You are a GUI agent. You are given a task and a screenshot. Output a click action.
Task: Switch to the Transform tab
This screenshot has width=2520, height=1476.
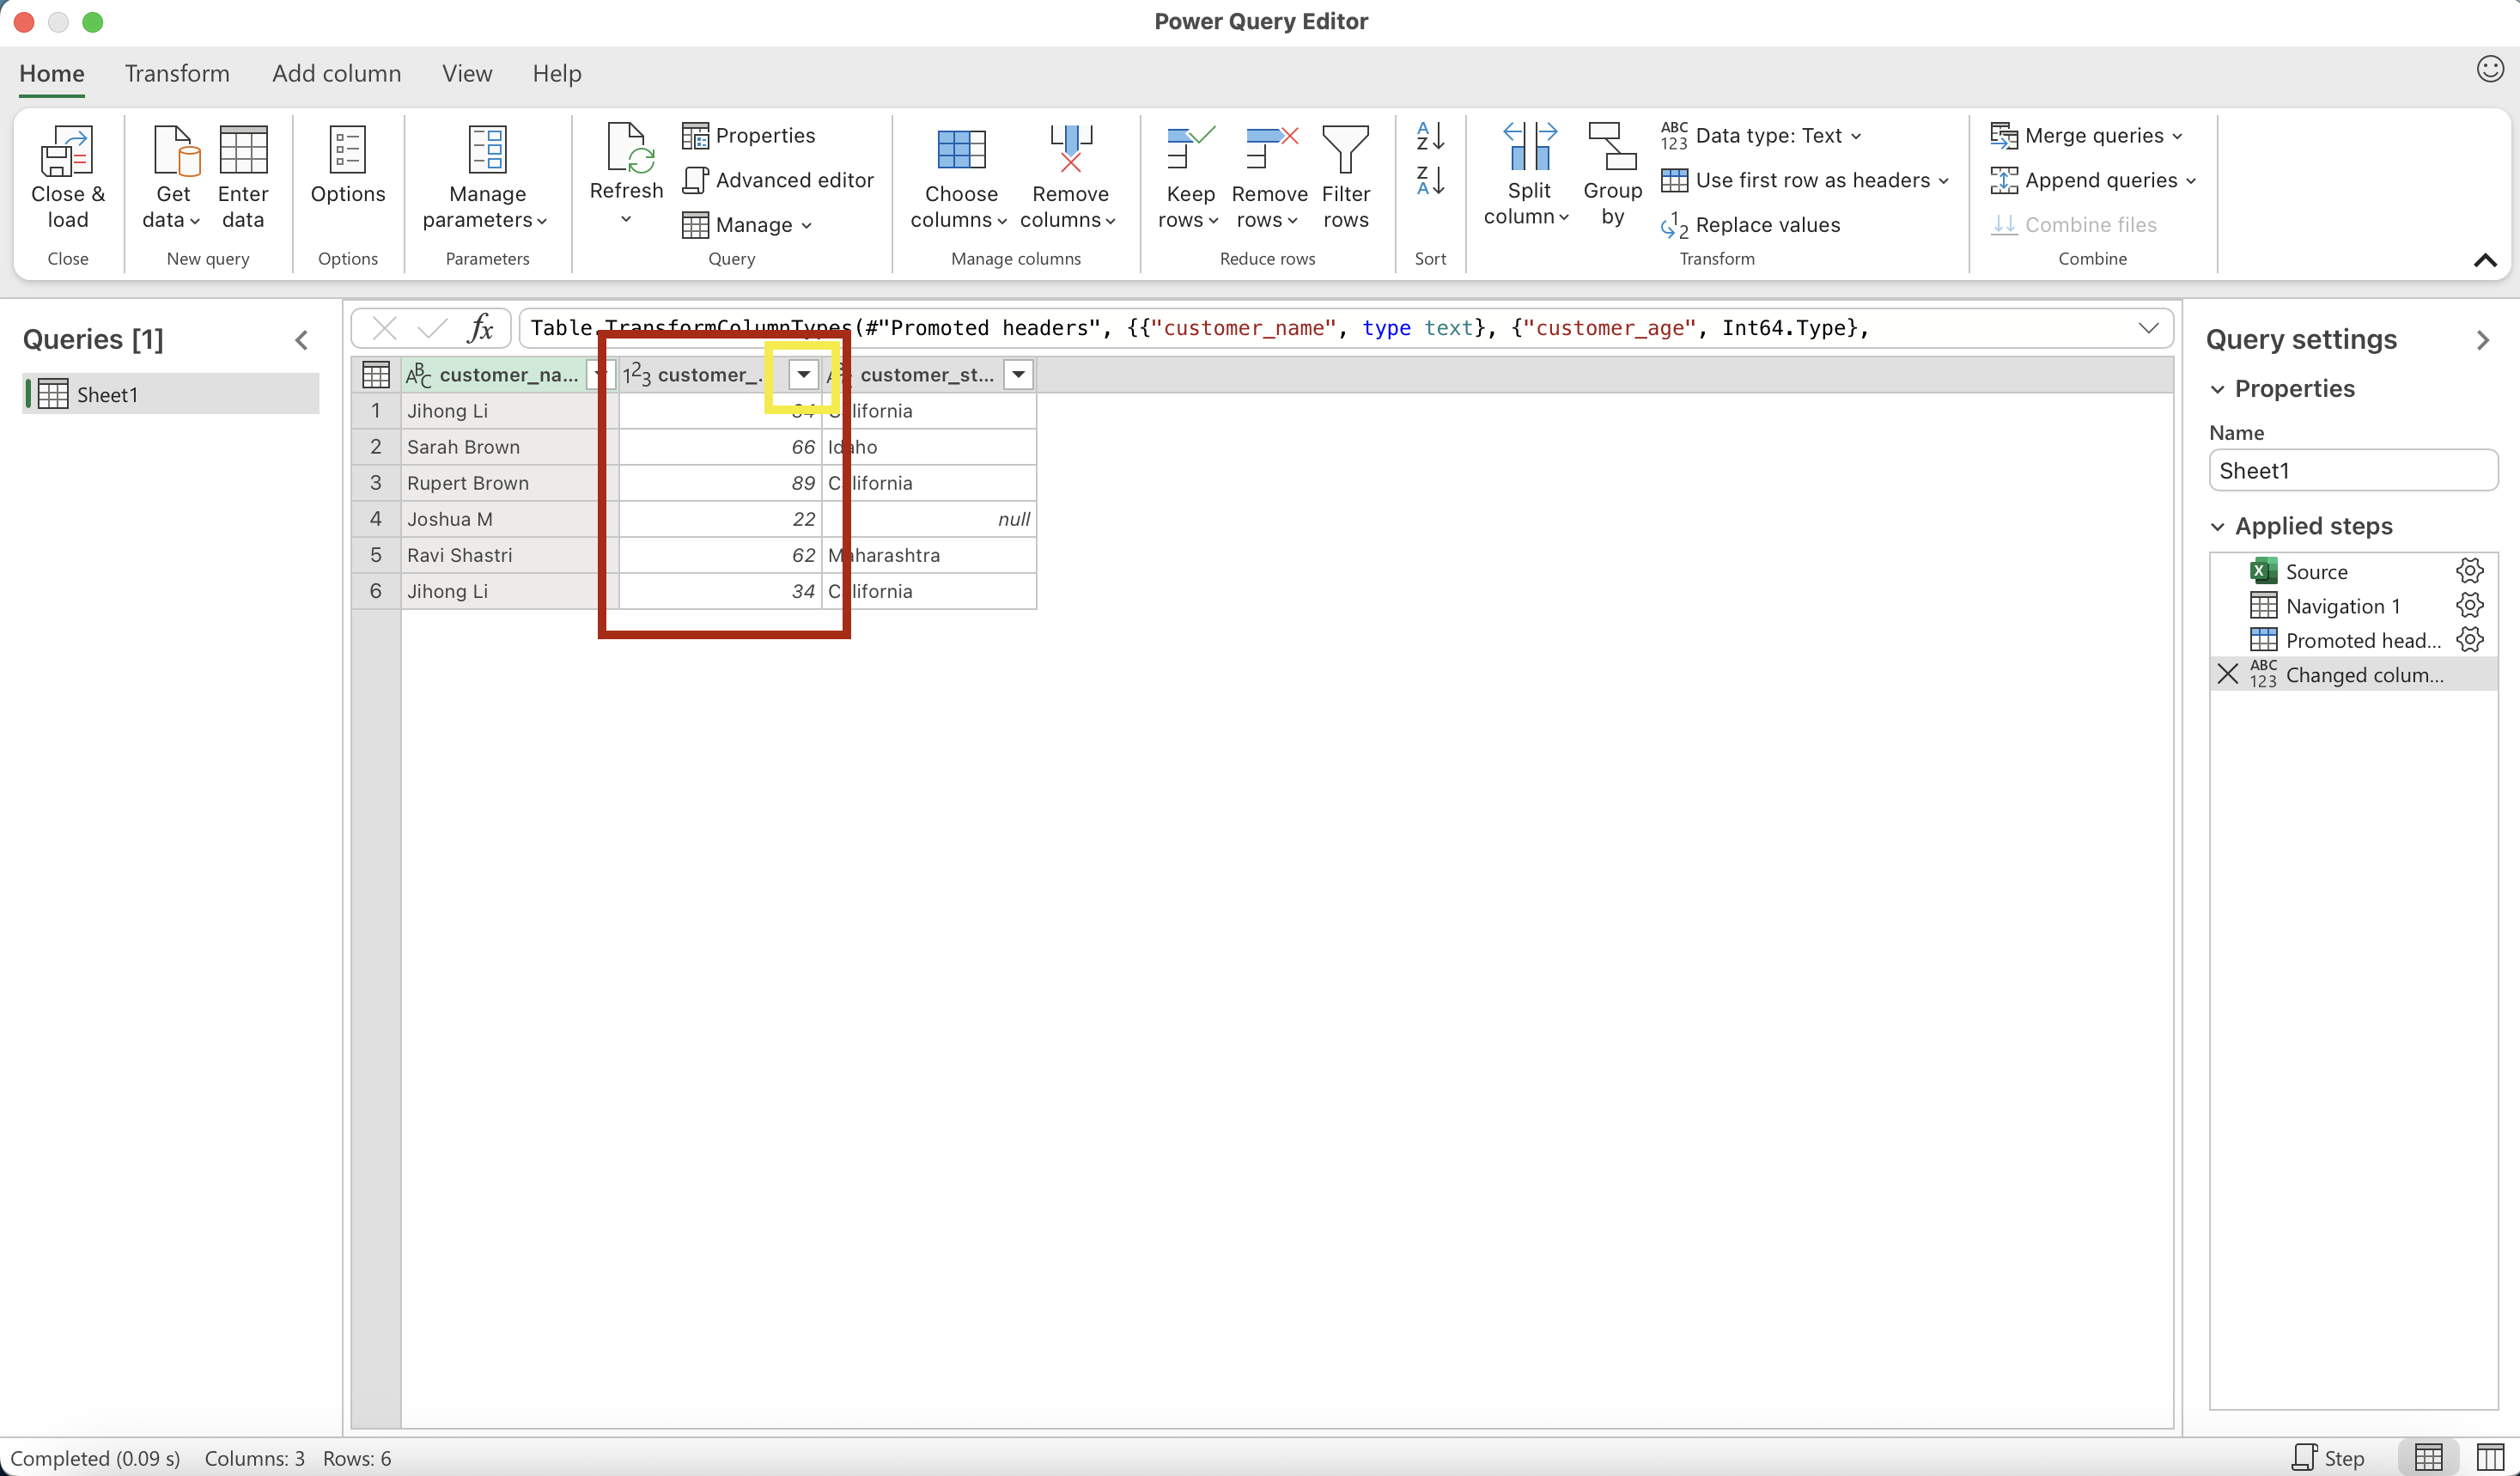coord(177,74)
